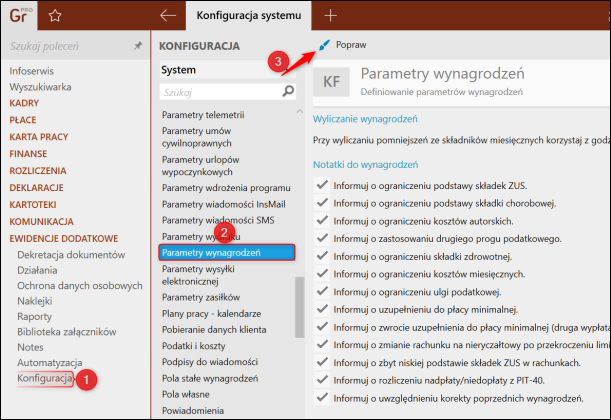The width and height of the screenshot is (611, 420).
Task: Open Konfiguracja in the left sidebar
Action: pos(44,378)
